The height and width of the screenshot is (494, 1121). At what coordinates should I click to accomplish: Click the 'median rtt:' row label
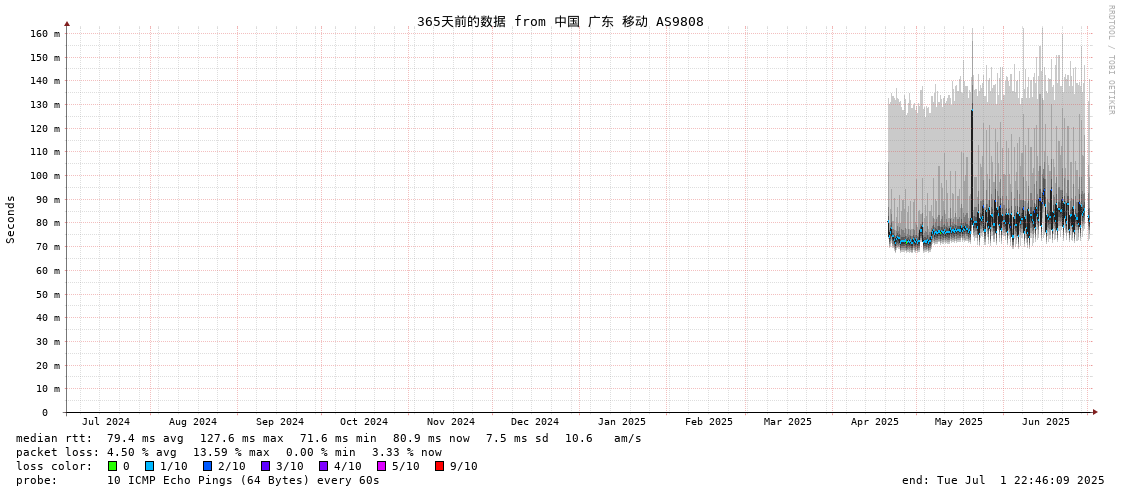point(54,438)
